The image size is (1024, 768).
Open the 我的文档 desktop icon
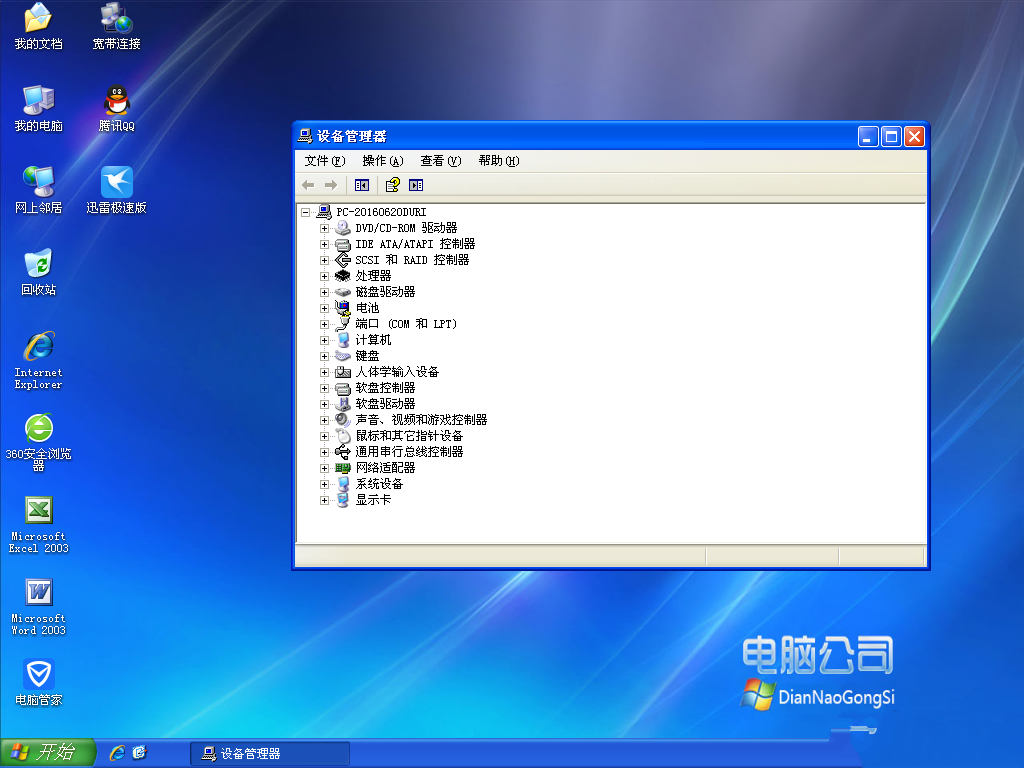pos(39,26)
